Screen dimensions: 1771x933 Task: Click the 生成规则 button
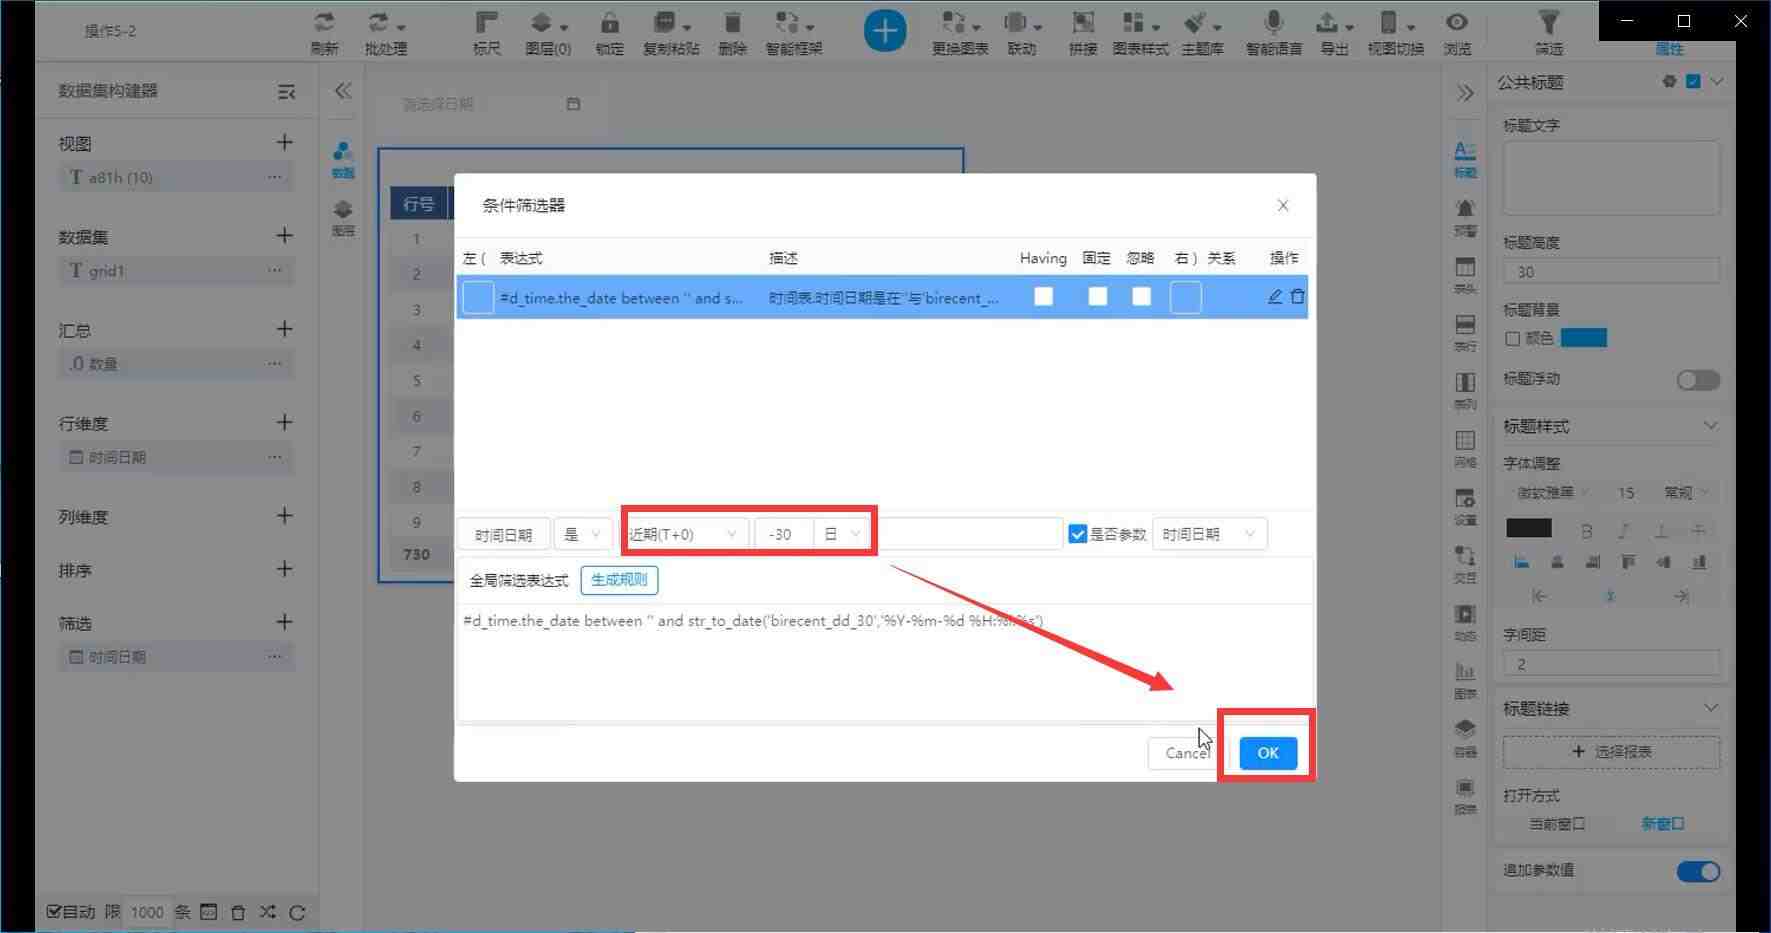[619, 580]
